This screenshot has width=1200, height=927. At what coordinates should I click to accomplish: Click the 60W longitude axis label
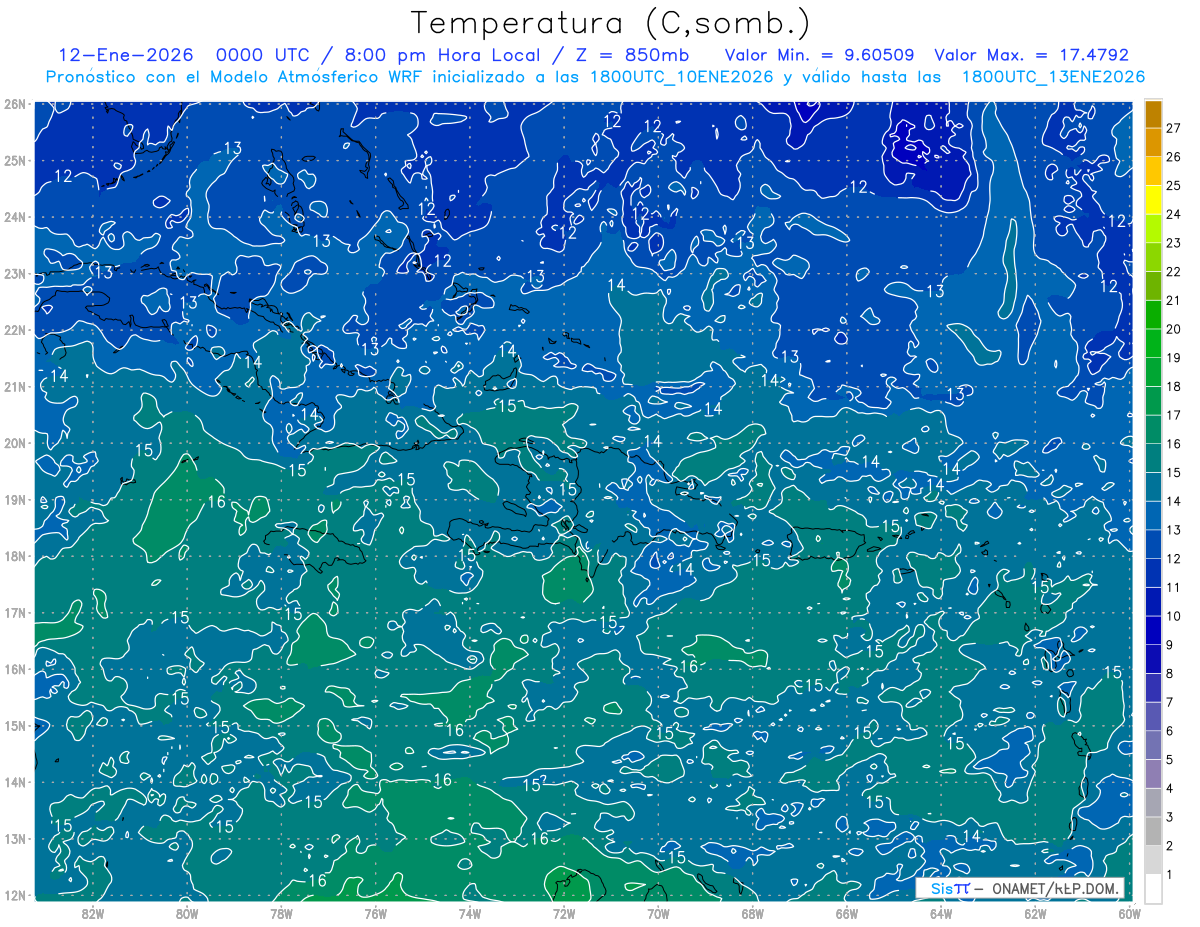(1129, 914)
